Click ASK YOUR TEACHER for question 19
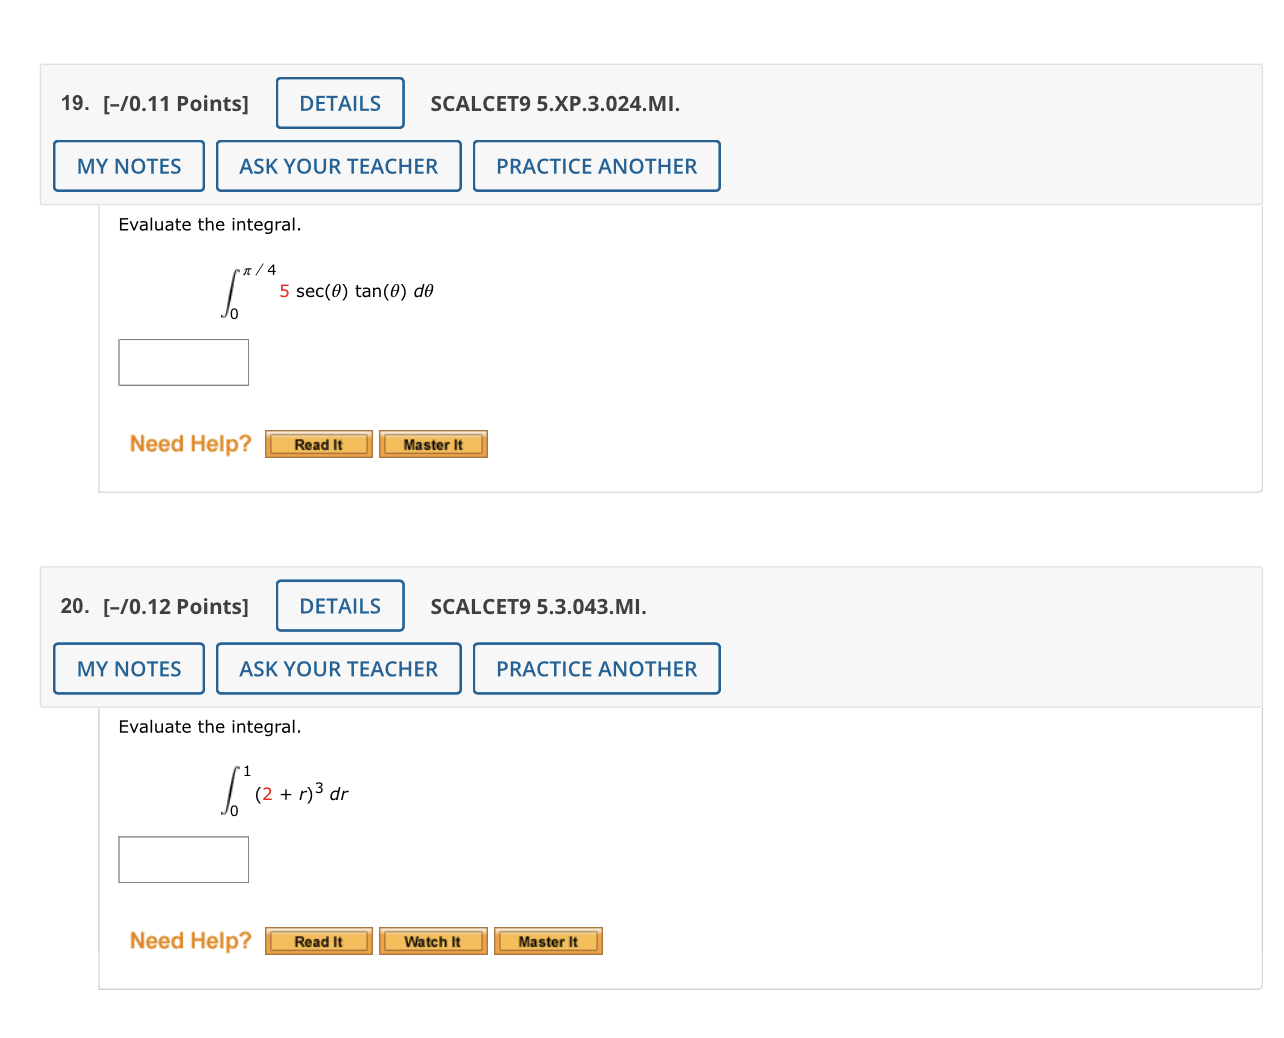Image resolution: width=1284 pixels, height=1038 pixels. 339,166
